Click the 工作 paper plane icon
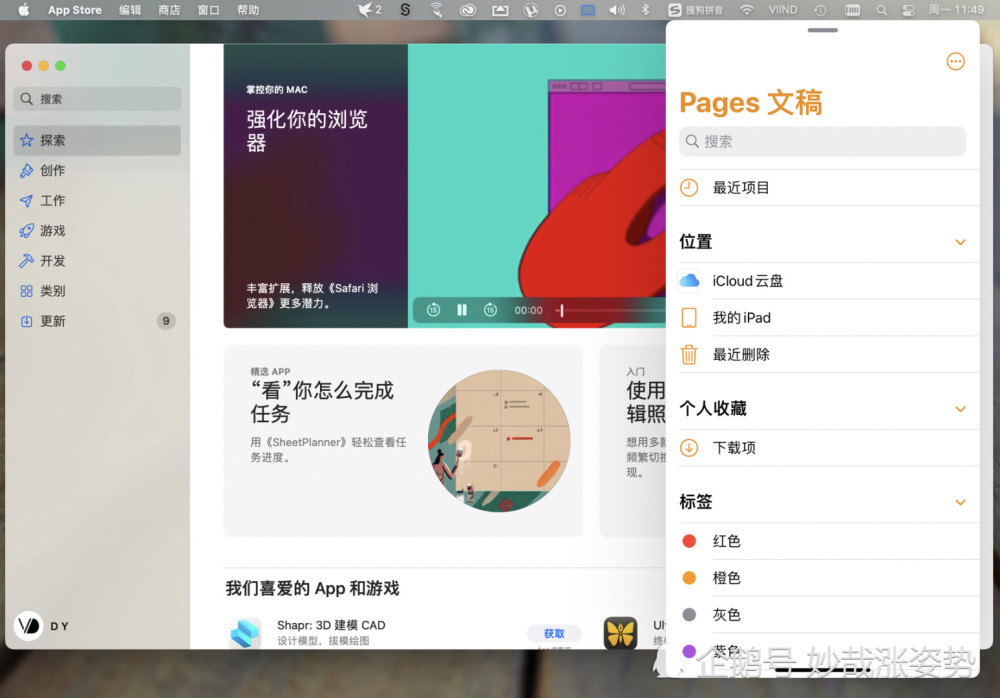This screenshot has height=698, width=1000. pos(26,201)
